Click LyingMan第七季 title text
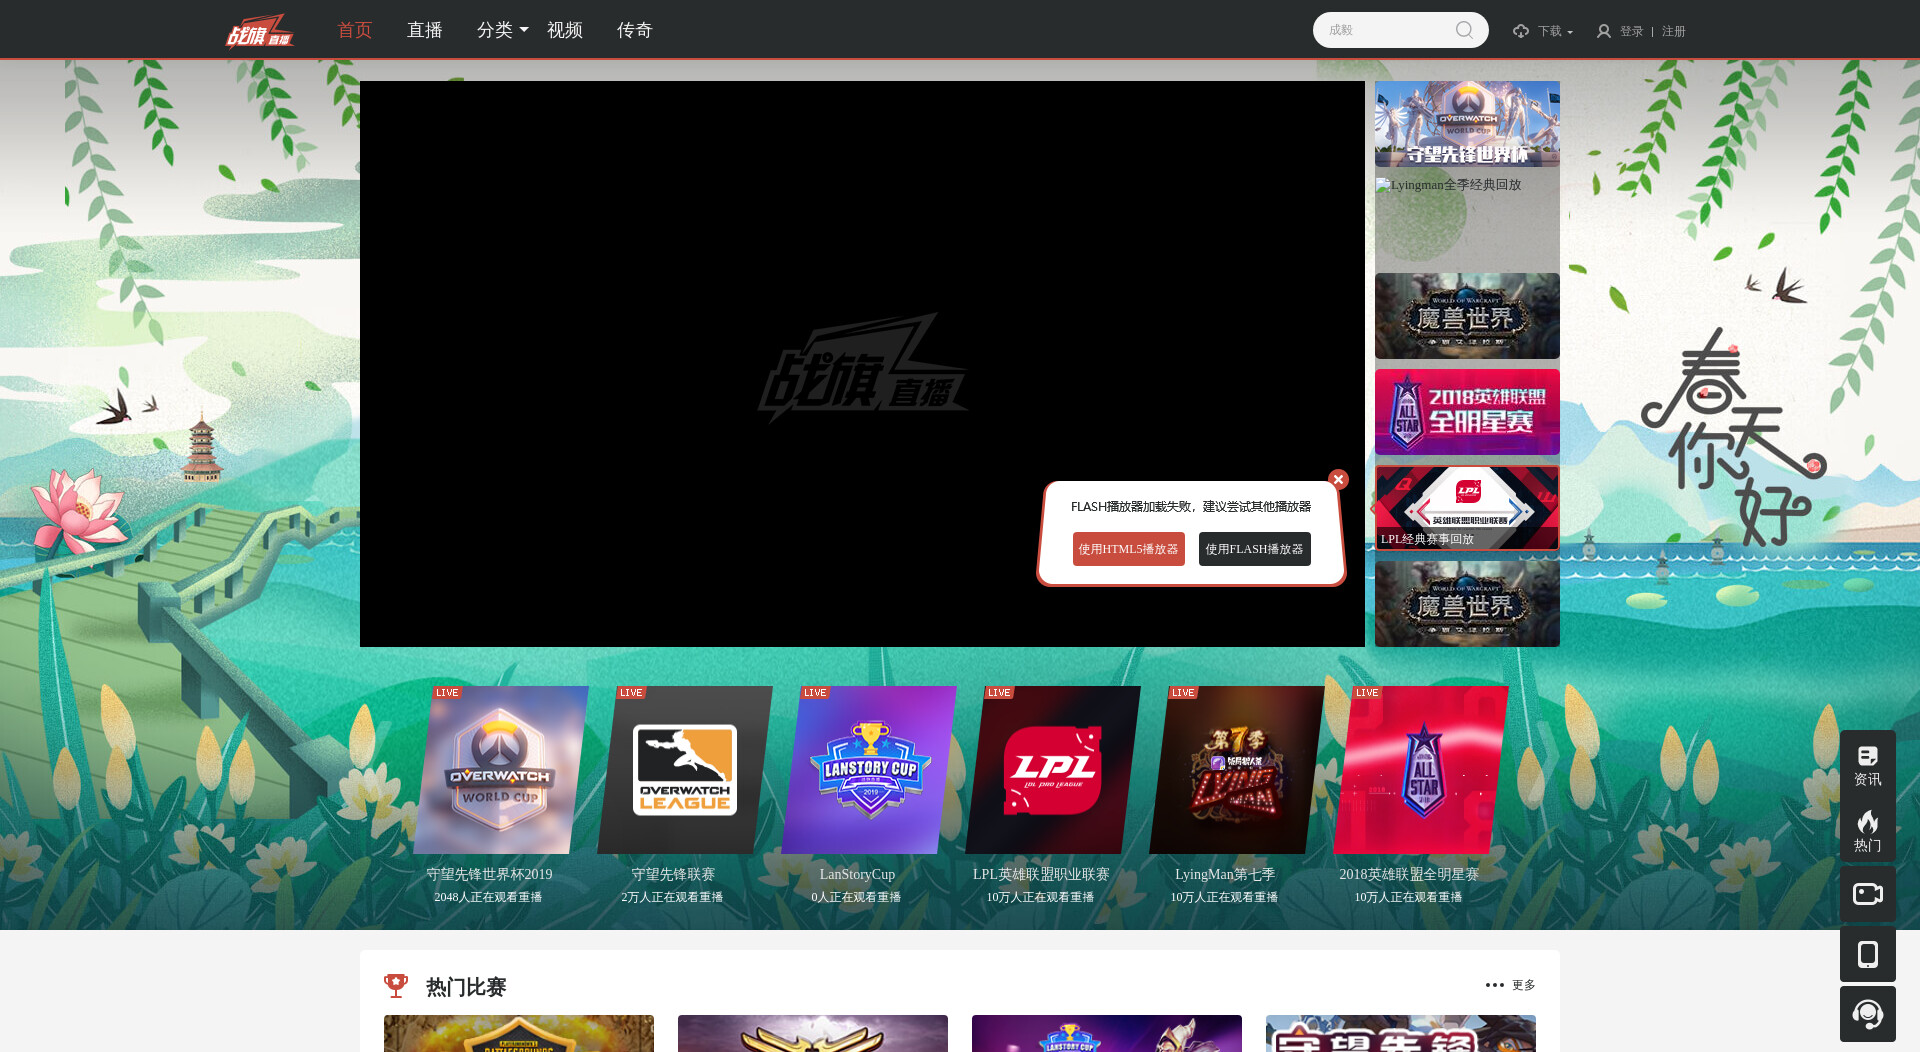This screenshot has width=1920, height=1052. click(x=1225, y=874)
